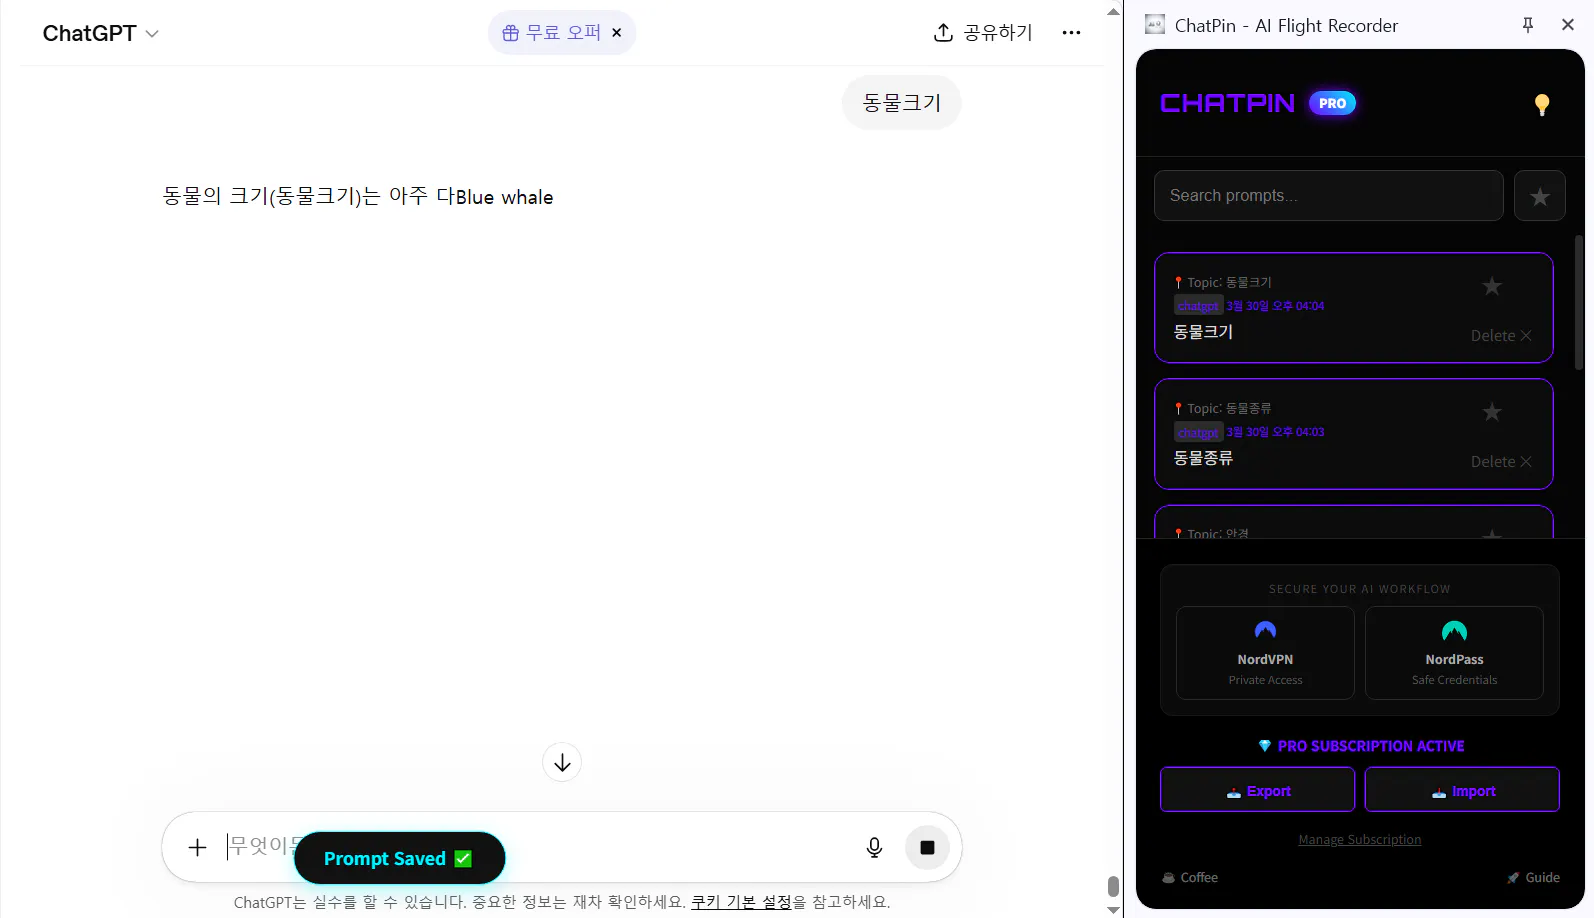Click the Prompt Saved toast notification

coord(399,858)
